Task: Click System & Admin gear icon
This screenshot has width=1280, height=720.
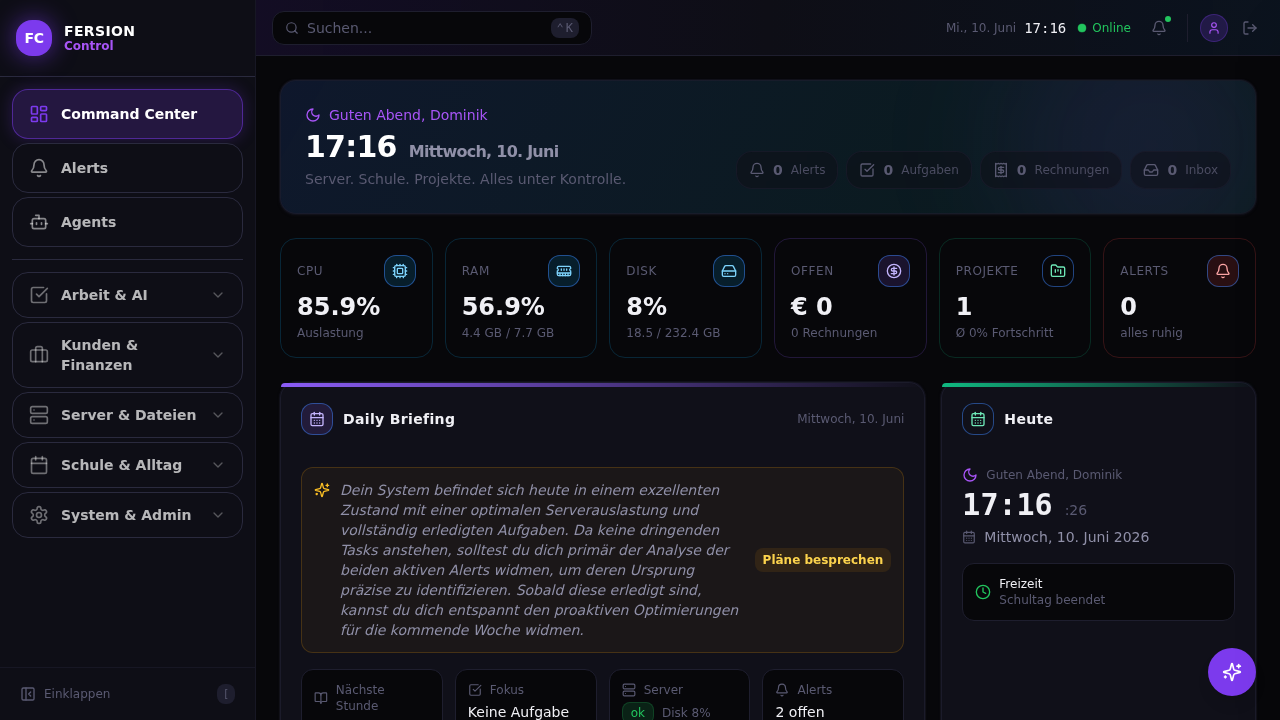Action: click(x=39, y=515)
